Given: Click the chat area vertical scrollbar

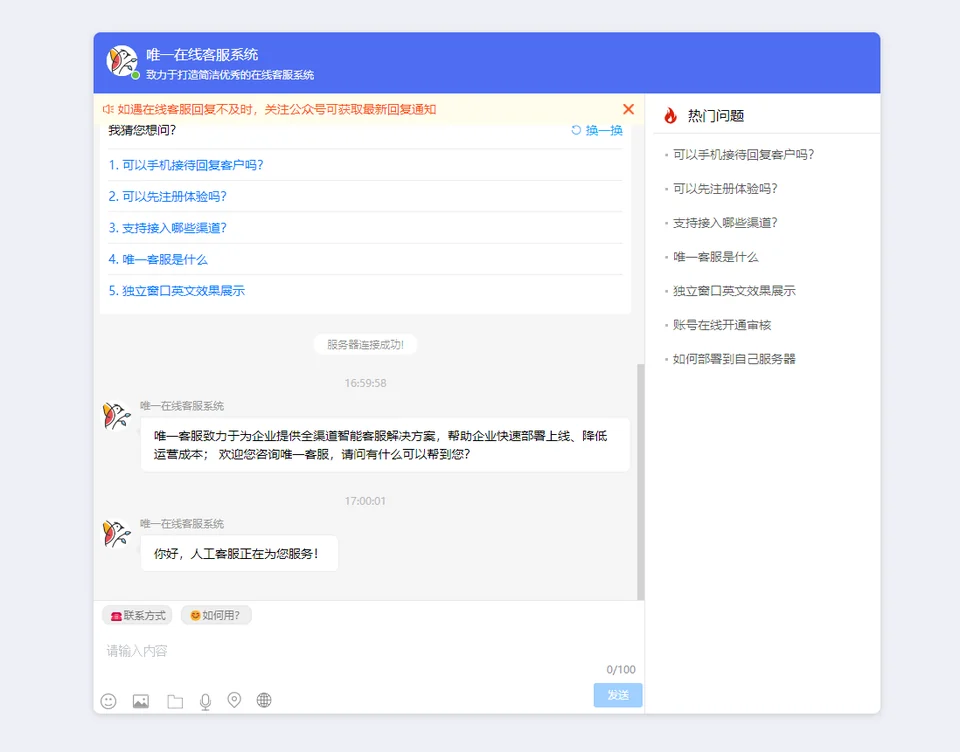Looking at the screenshot, I should 641,482.
